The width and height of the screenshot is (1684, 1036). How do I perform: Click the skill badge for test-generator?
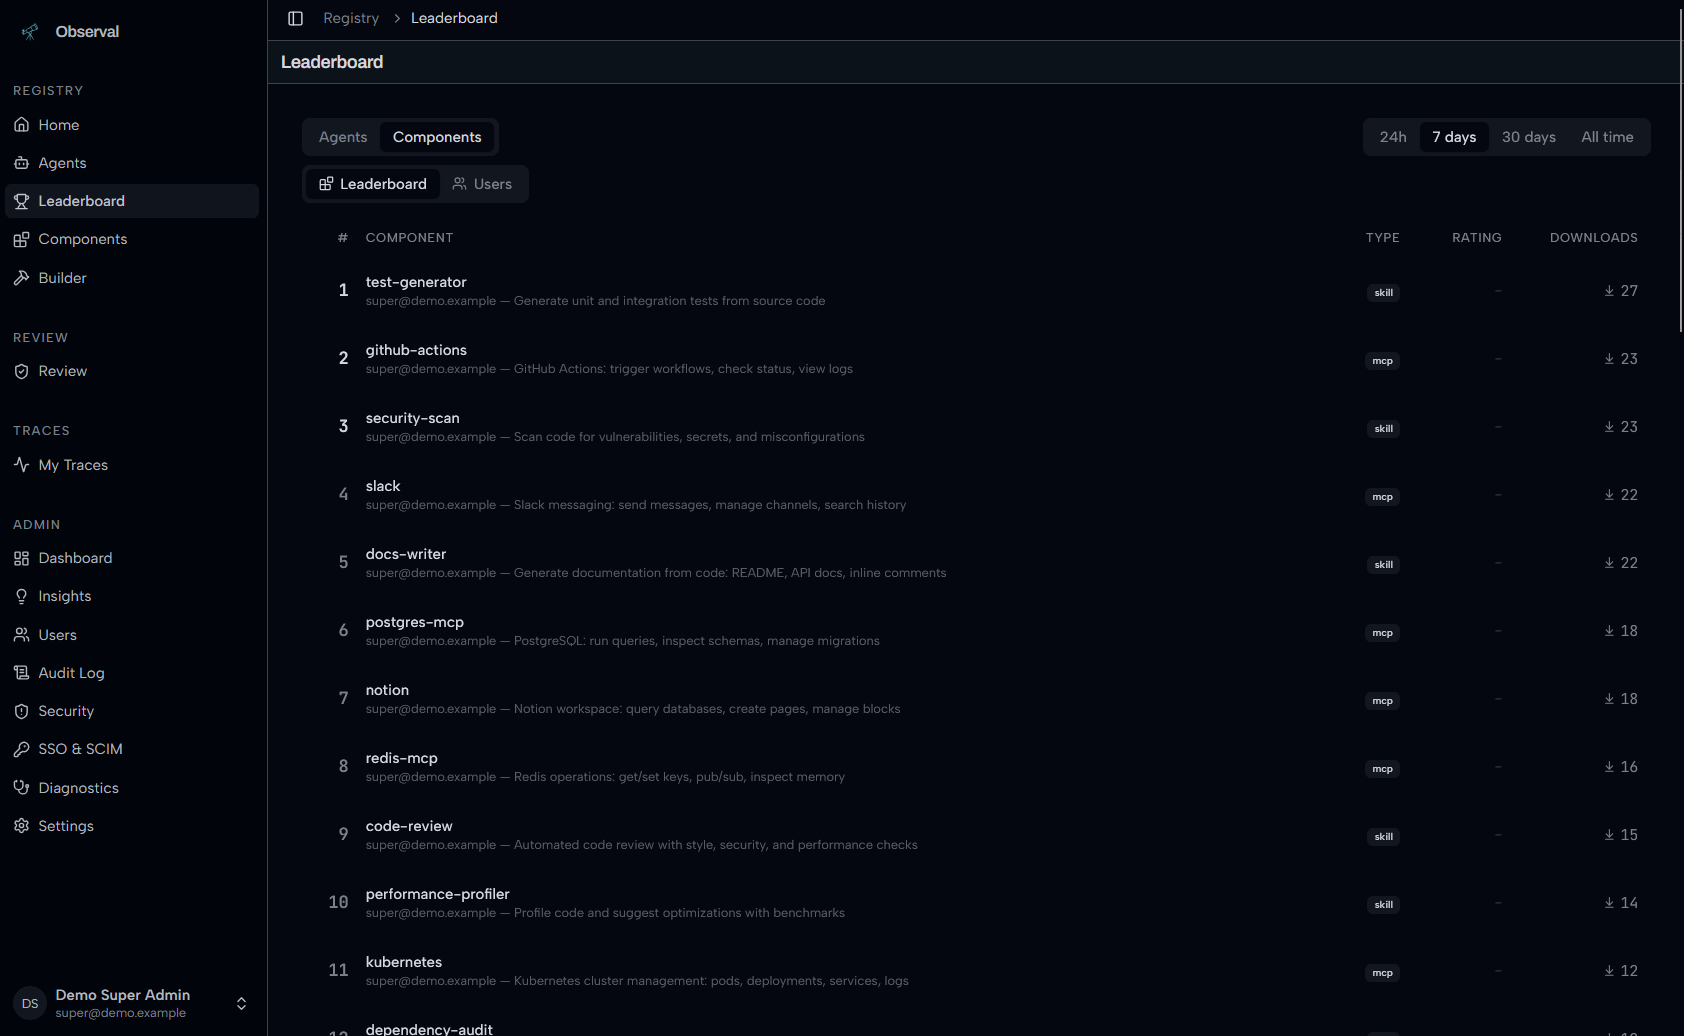coord(1383,293)
